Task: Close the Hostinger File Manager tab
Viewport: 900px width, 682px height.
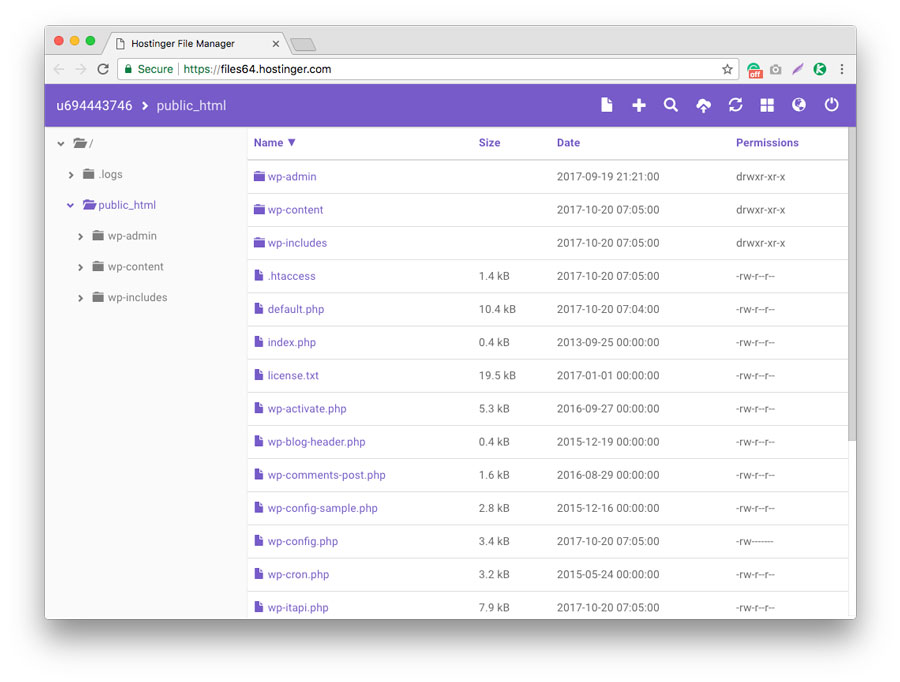Action: [x=276, y=44]
